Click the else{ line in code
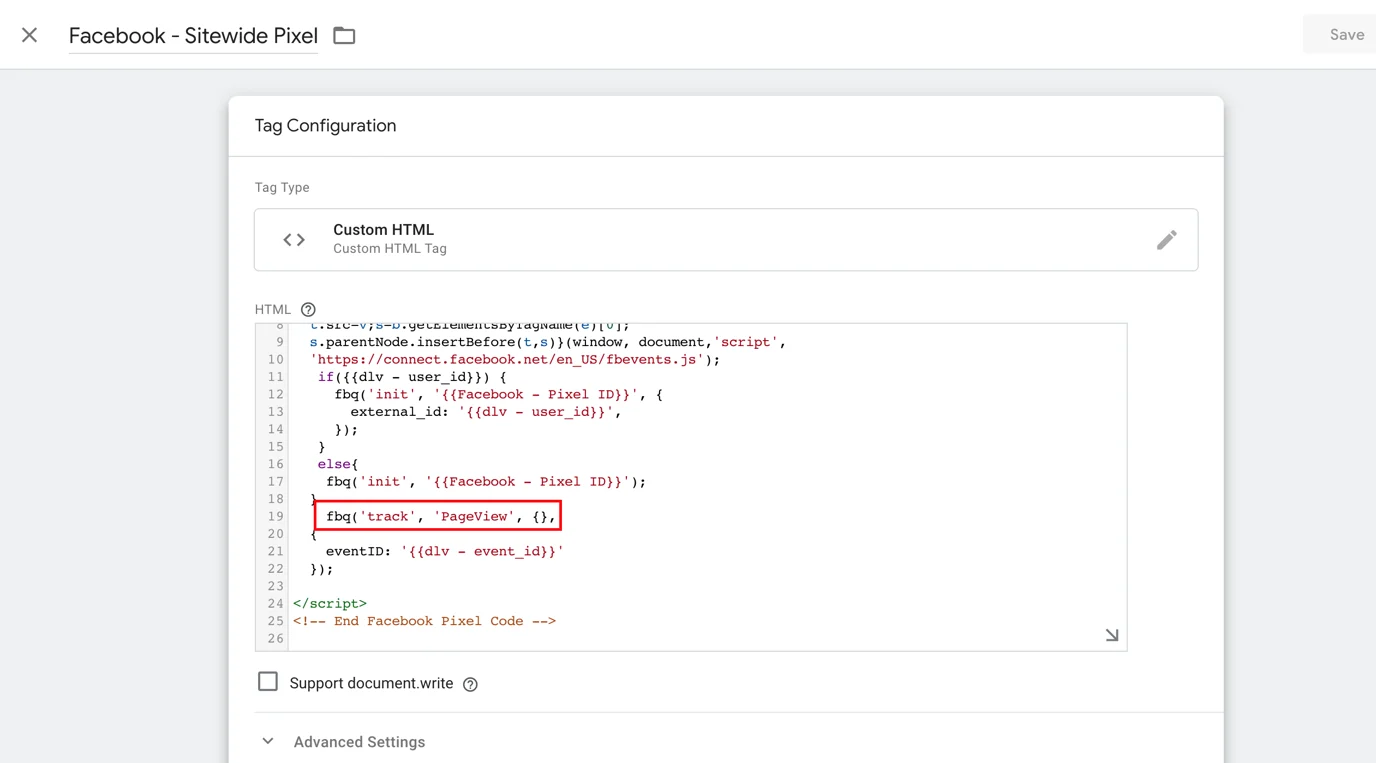1376x763 pixels. click(338, 464)
